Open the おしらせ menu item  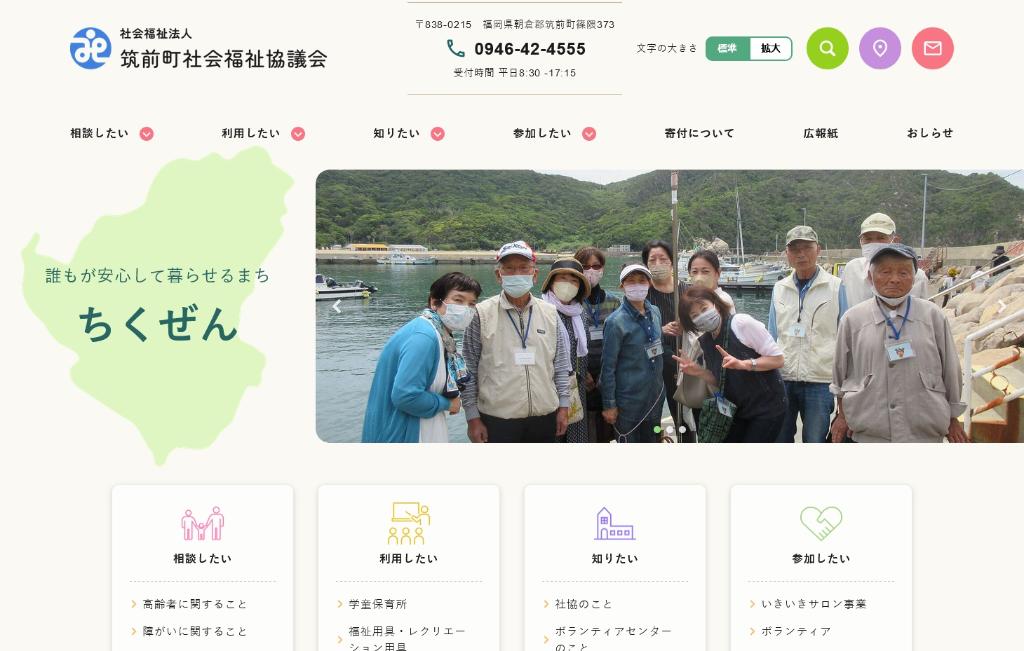click(929, 133)
